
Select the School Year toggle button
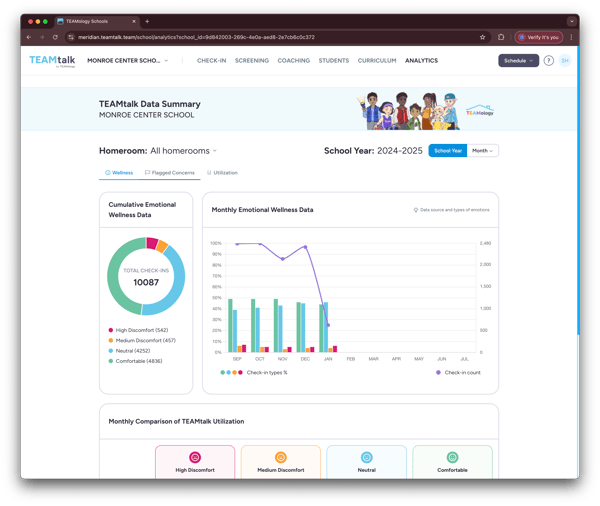pos(448,151)
